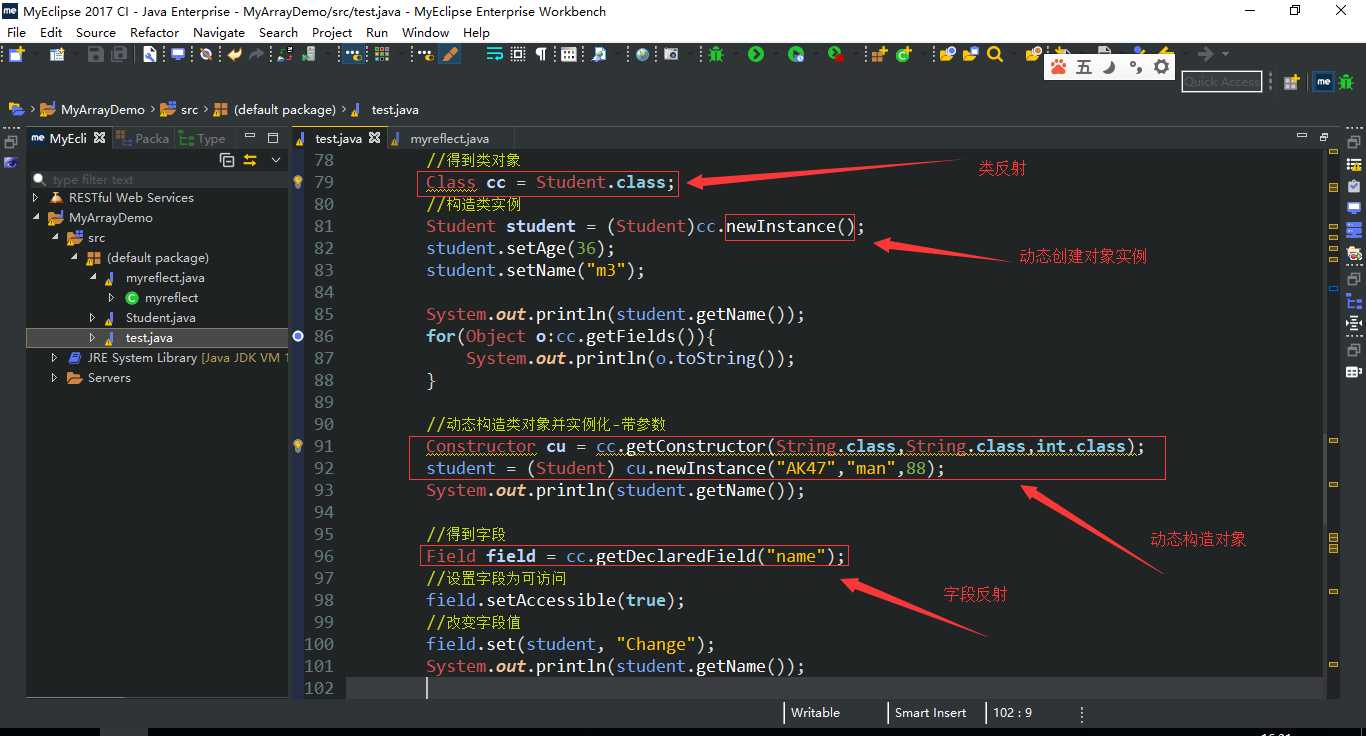Click the New Java Class icon
This screenshot has height=736, width=1366.
[x=903, y=55]
